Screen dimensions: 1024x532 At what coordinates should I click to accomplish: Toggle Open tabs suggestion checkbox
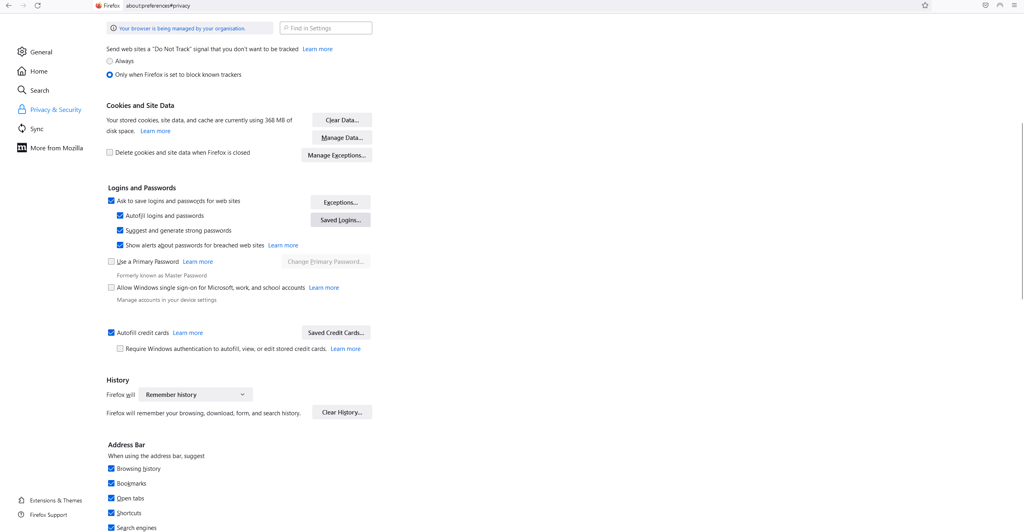[x=111, y=498]
